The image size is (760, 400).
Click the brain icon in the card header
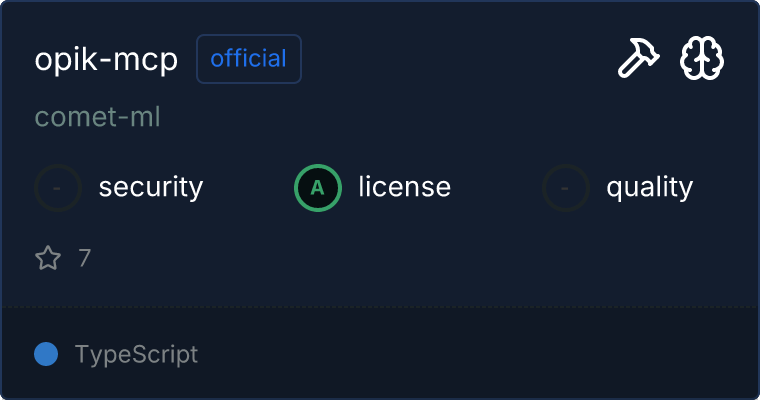(702, 60)
